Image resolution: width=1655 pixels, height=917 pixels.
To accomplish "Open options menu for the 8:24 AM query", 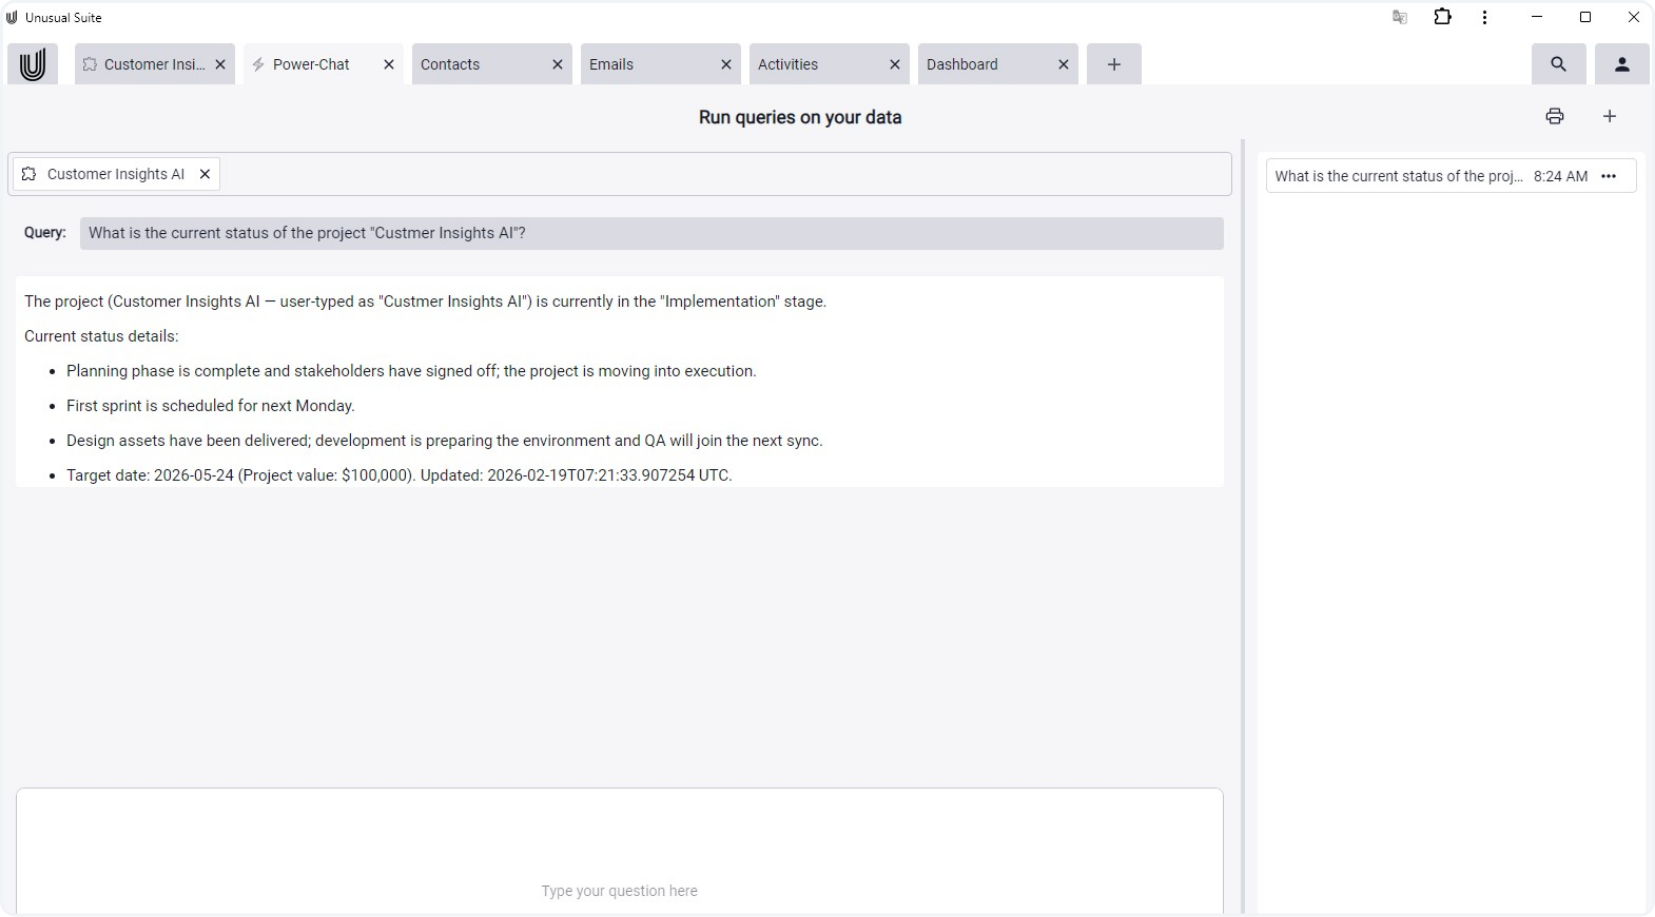I will [x=1608, y=176].
